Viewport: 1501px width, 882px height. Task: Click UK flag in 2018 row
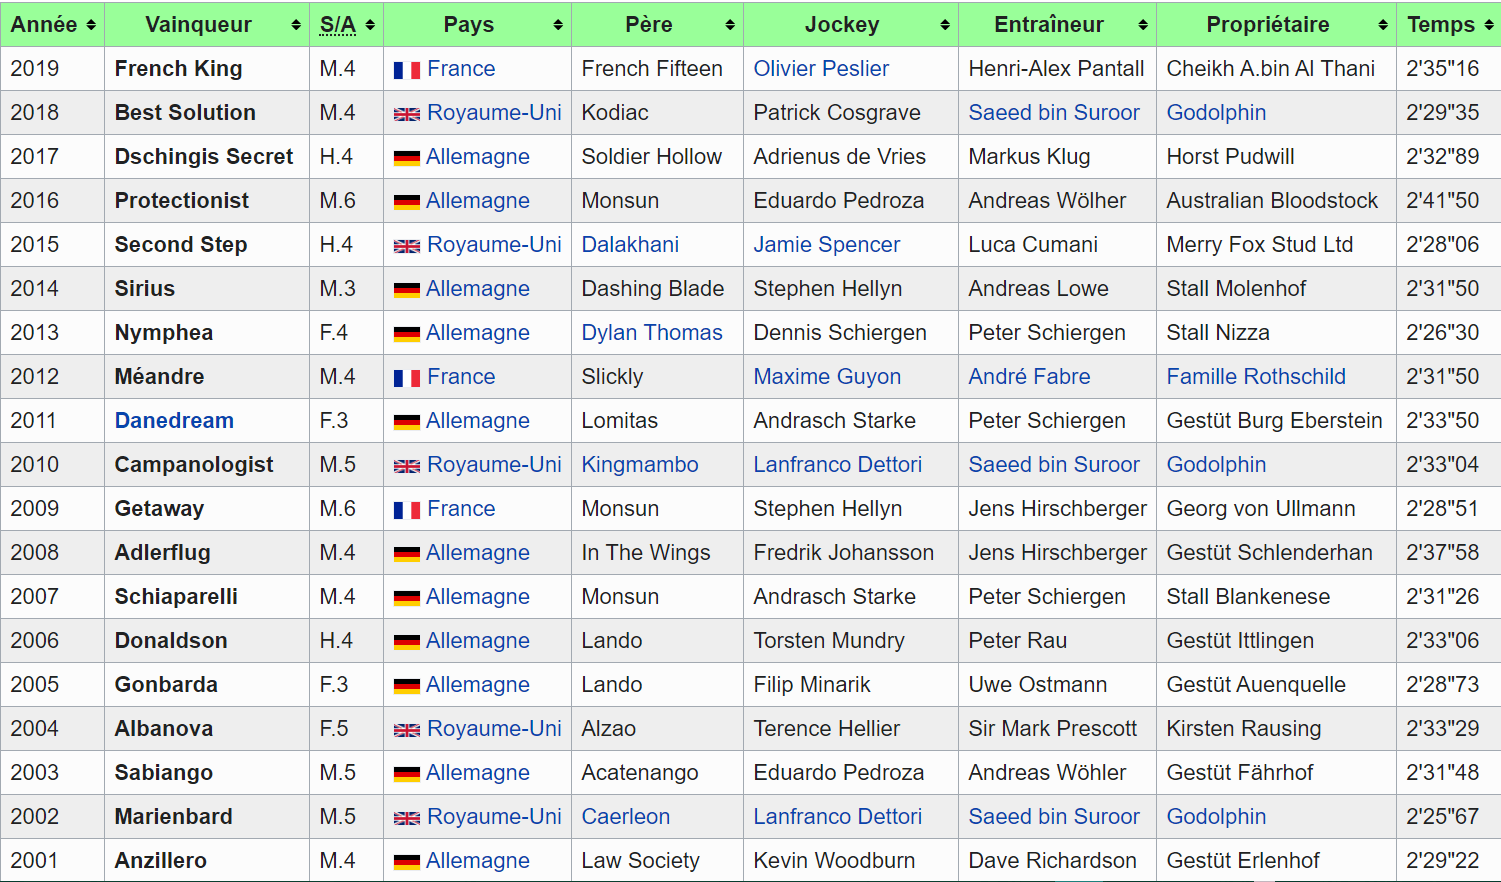point(406,114)
